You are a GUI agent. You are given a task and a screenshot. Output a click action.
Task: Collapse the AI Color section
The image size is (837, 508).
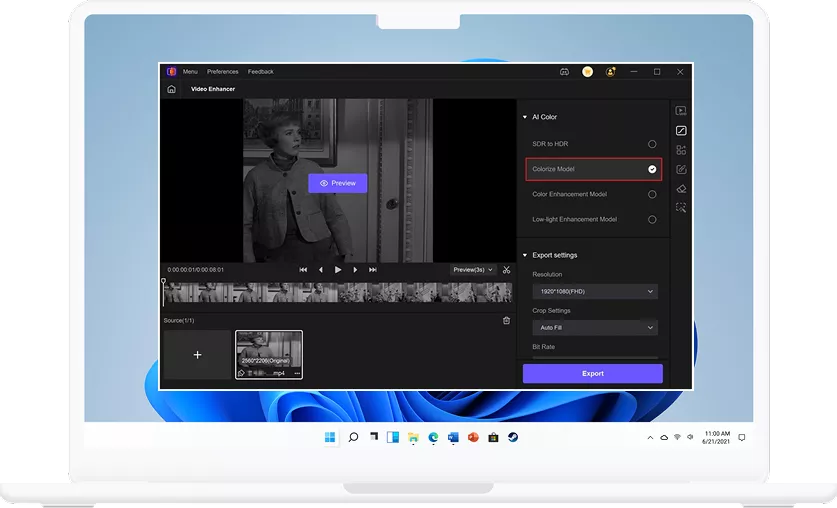coord(525,117)
